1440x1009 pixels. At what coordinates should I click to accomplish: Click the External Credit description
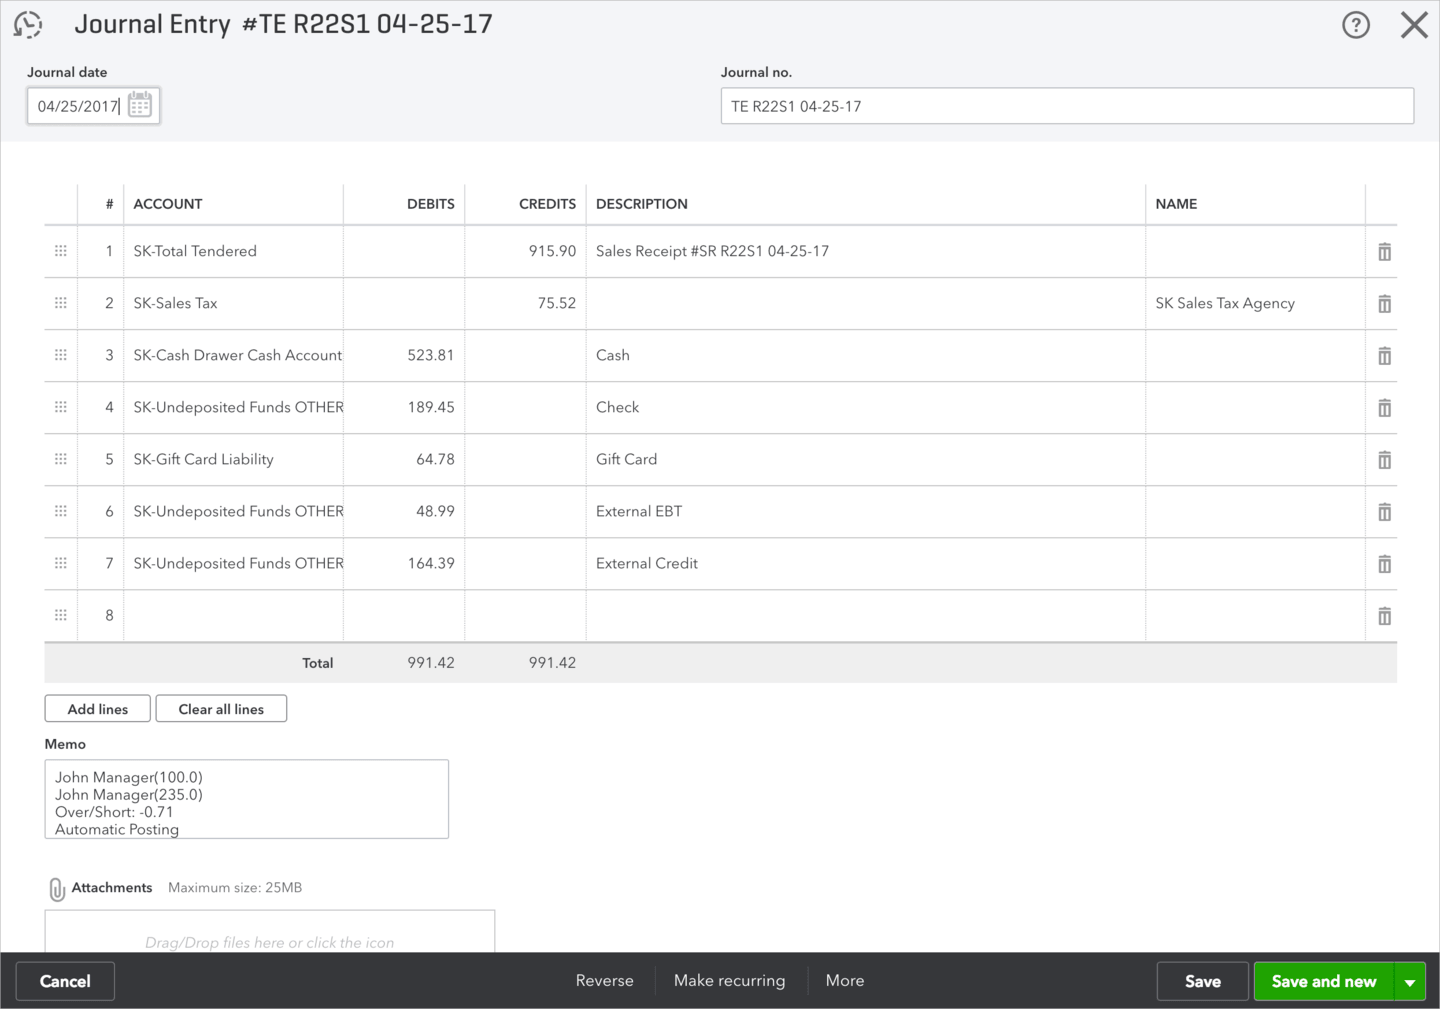click(x=647, y=563)
